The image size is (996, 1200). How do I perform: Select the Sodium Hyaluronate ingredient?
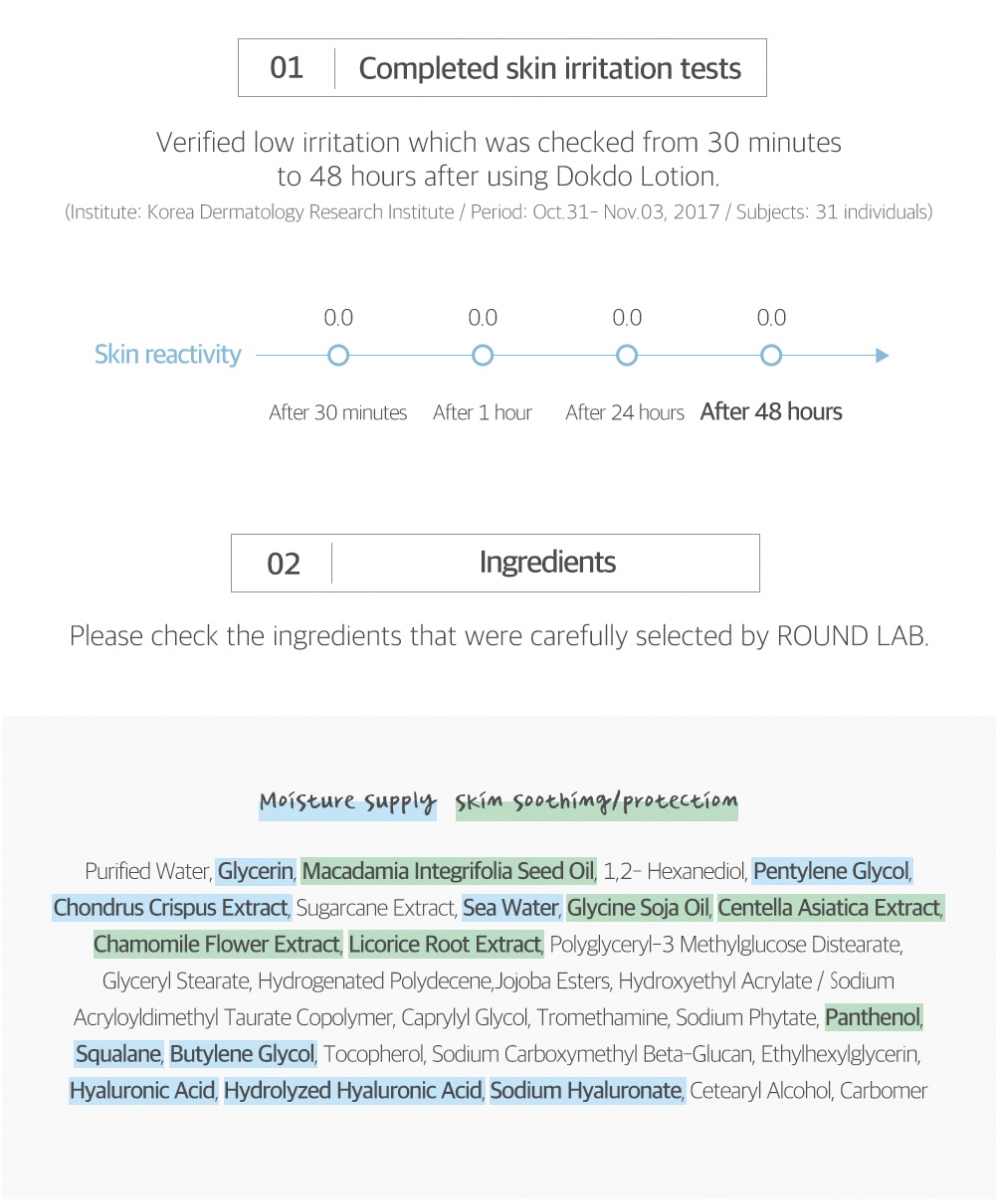(x=586, y=1090)
